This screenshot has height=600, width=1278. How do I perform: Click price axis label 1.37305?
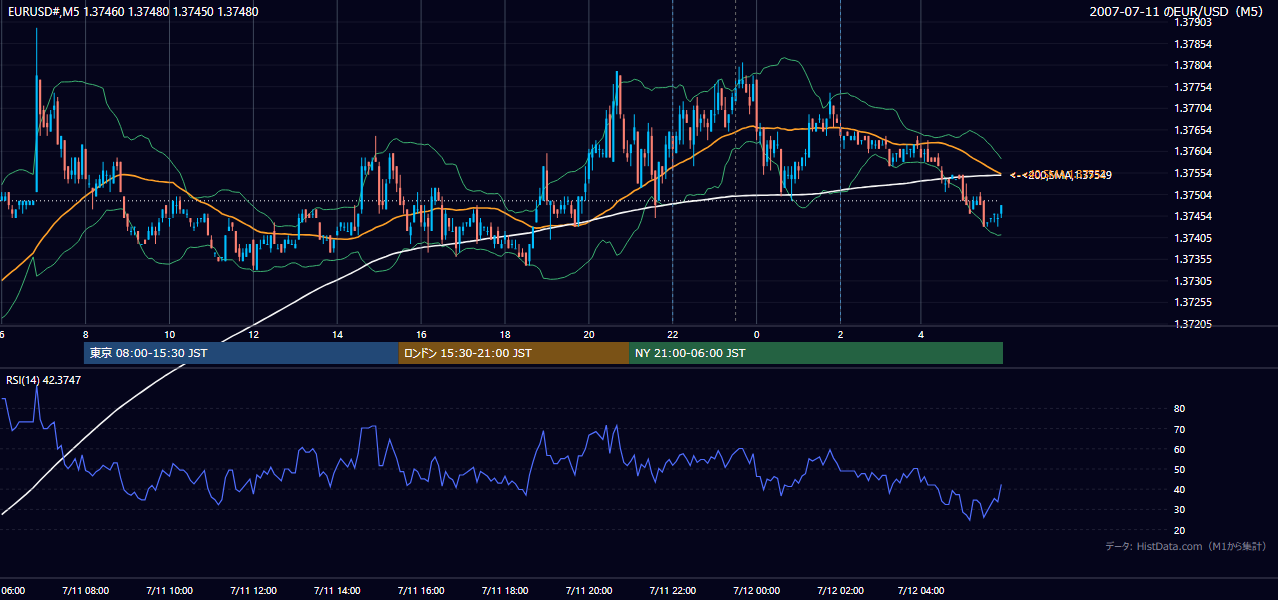pyautogui.click(x=1193, y=281)
